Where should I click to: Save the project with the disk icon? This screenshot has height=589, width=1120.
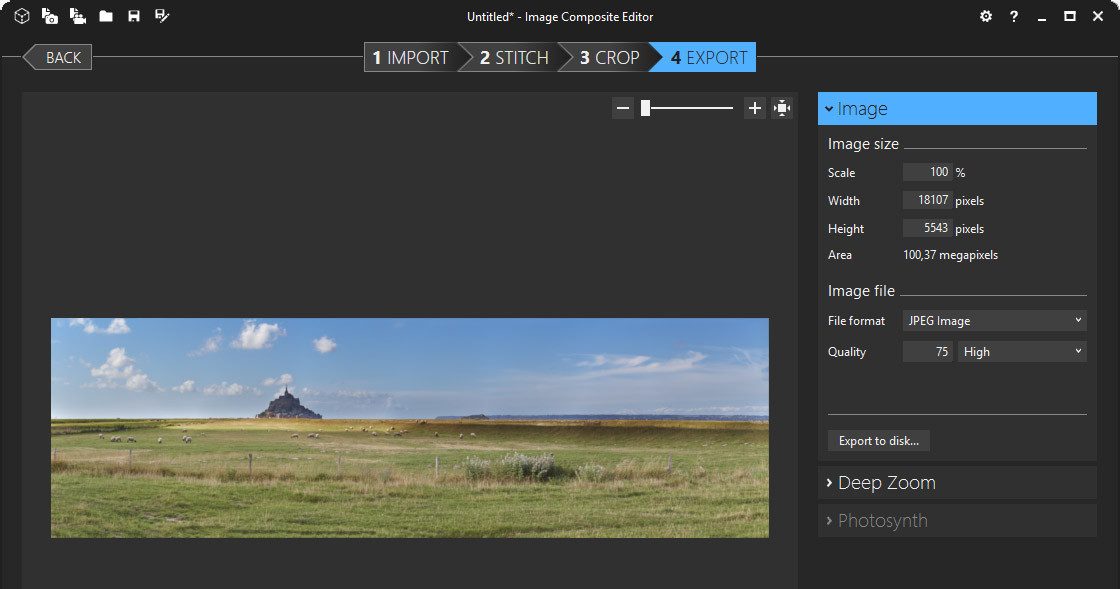(x=134, y=16)
